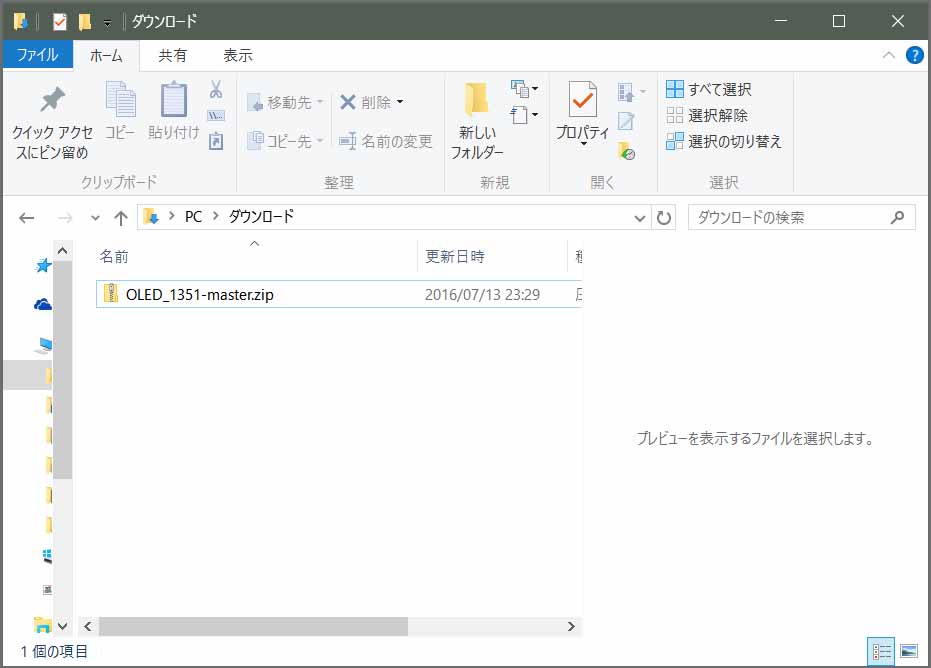Collapse the ribbon using the chevron
The image size is (931, 668).
[889, 55]
